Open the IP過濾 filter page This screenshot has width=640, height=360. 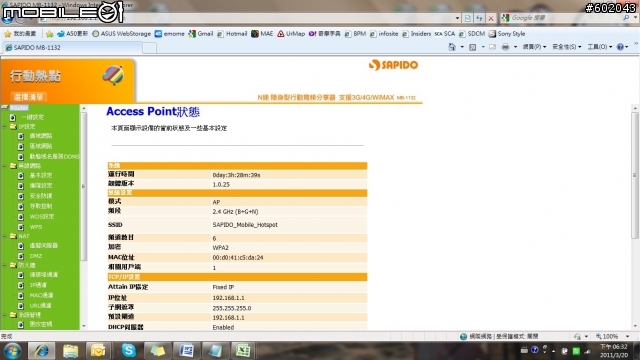click(38, 285)
